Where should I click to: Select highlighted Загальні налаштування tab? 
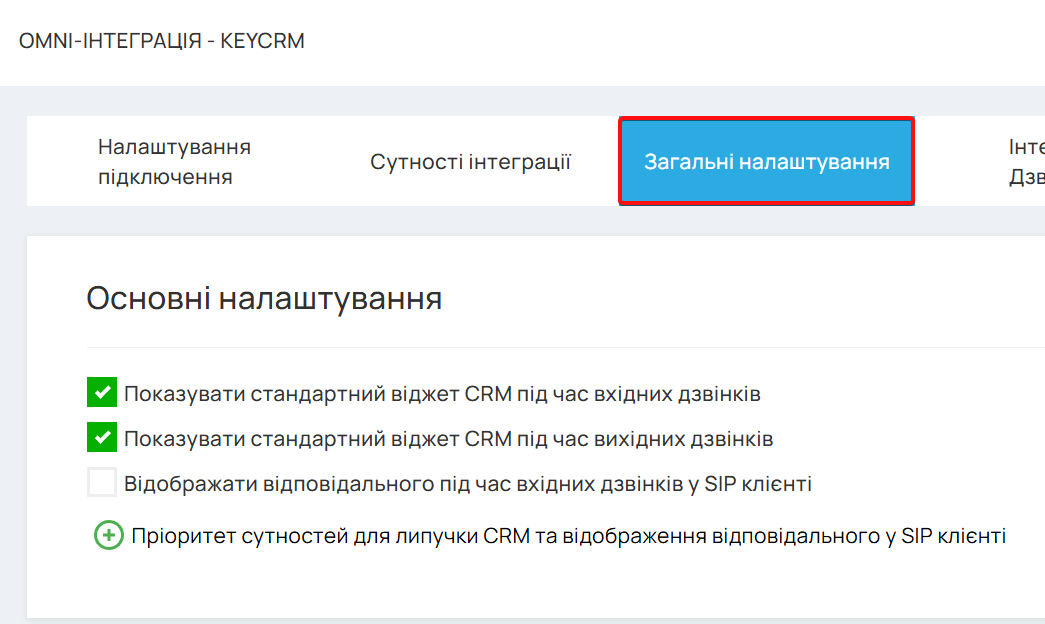766,161
